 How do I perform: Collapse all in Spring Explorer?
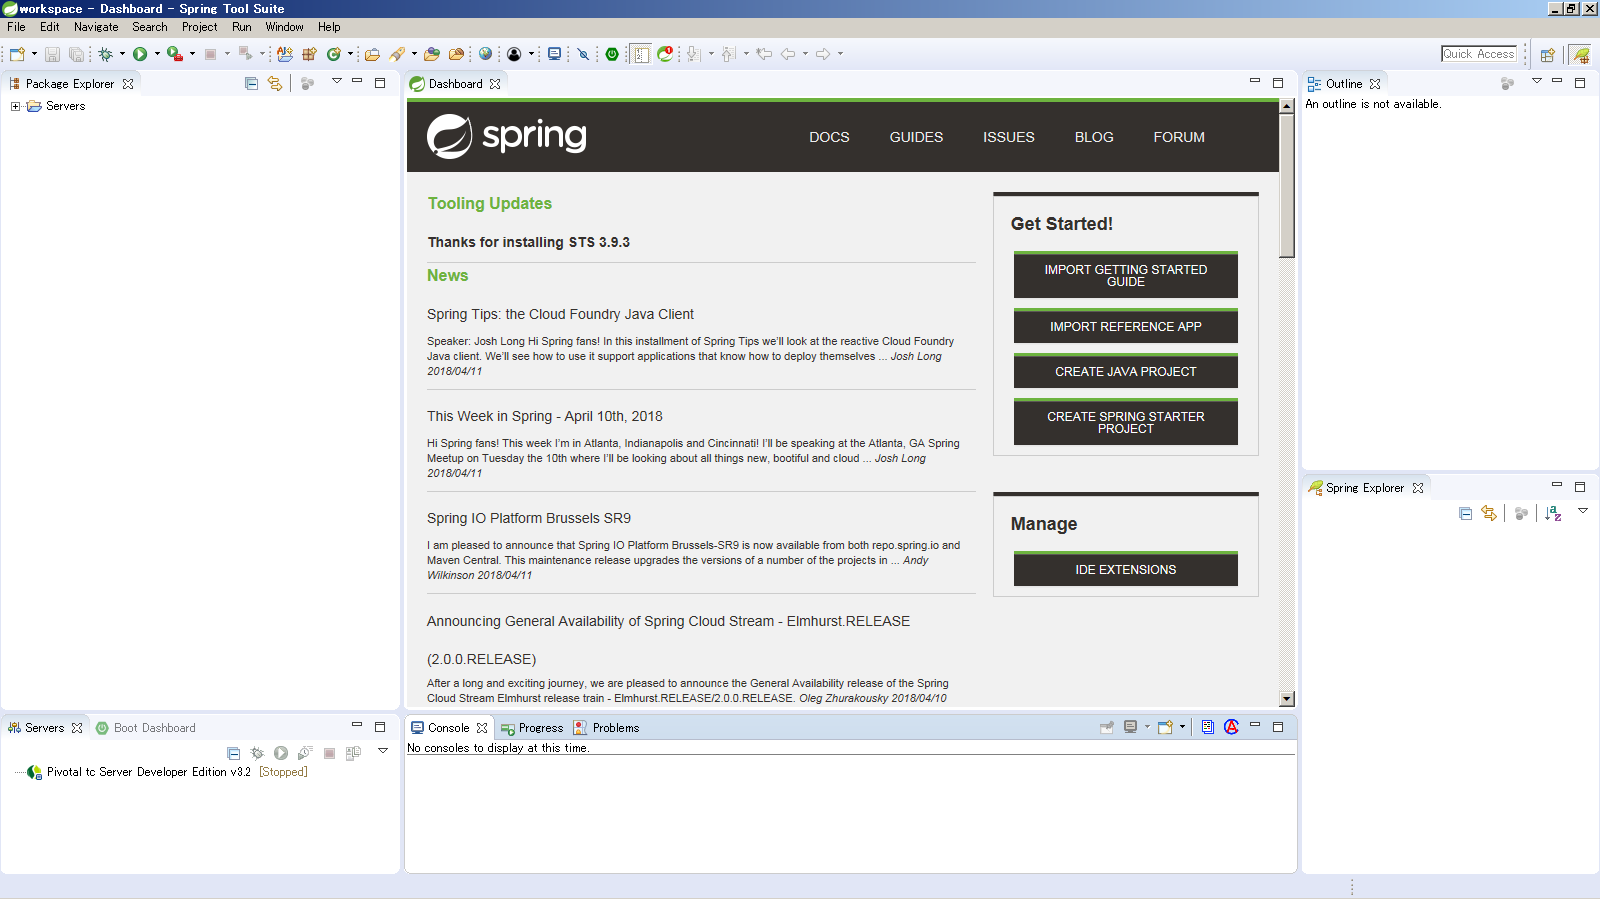1465,513
